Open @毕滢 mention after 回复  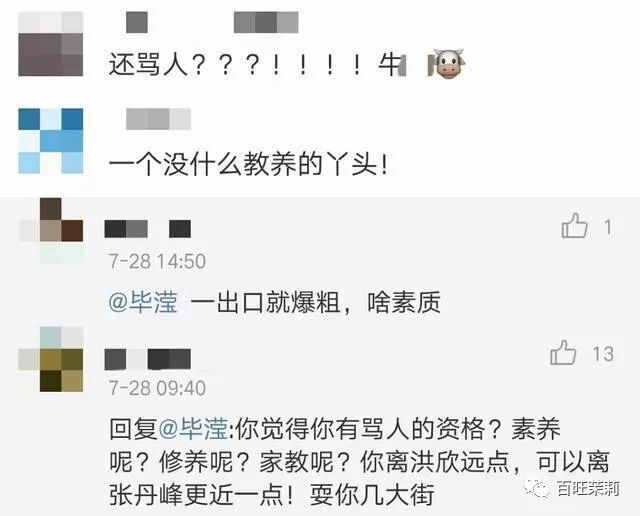pos(193,429)
